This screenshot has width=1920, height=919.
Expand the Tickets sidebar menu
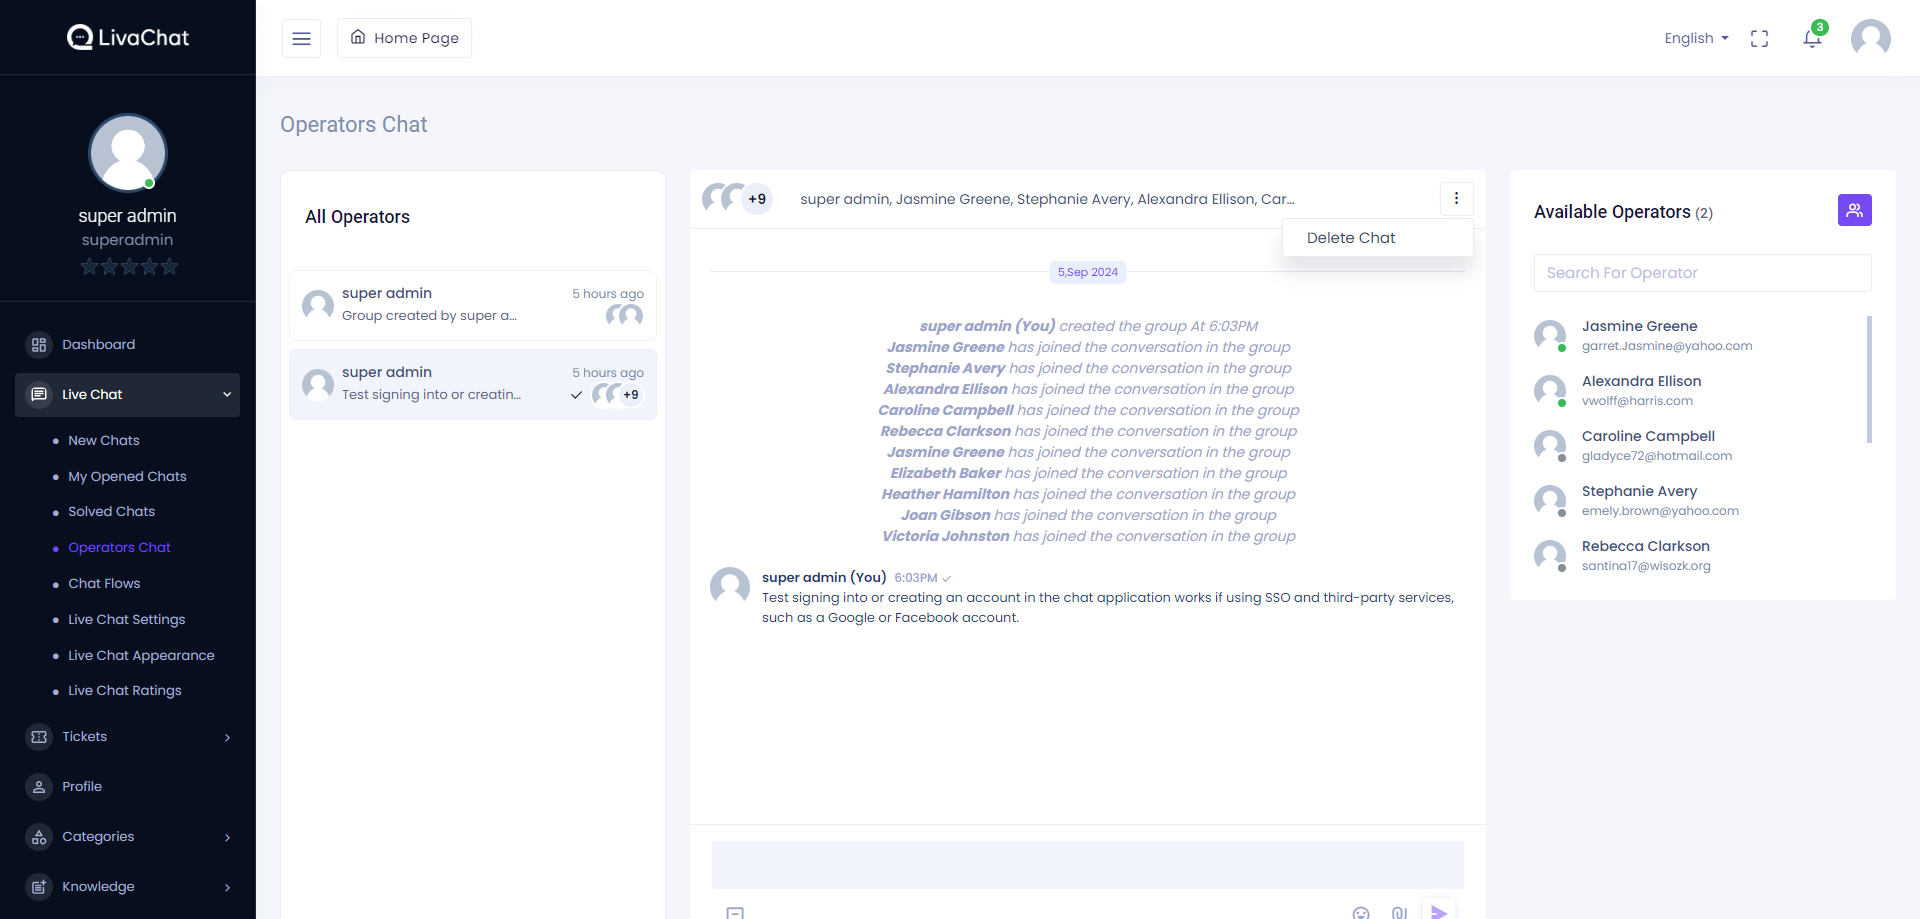[128, 737]
